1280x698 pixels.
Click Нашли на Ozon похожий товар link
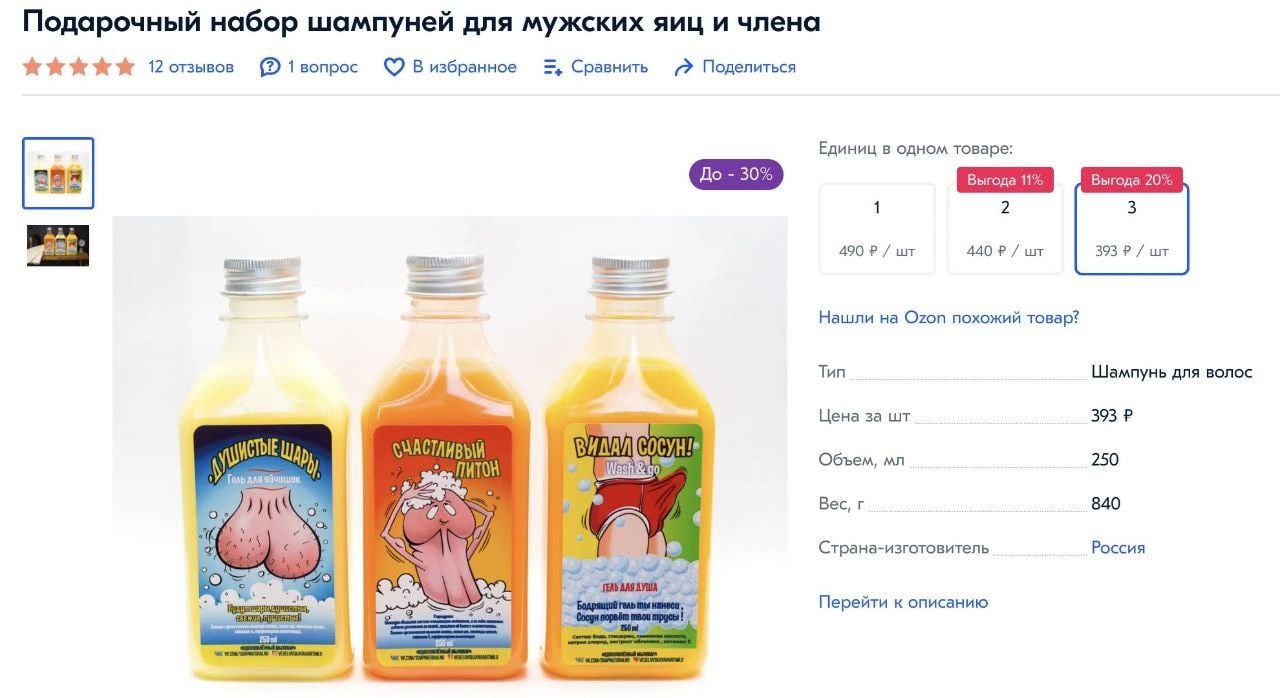coord(949,318)
